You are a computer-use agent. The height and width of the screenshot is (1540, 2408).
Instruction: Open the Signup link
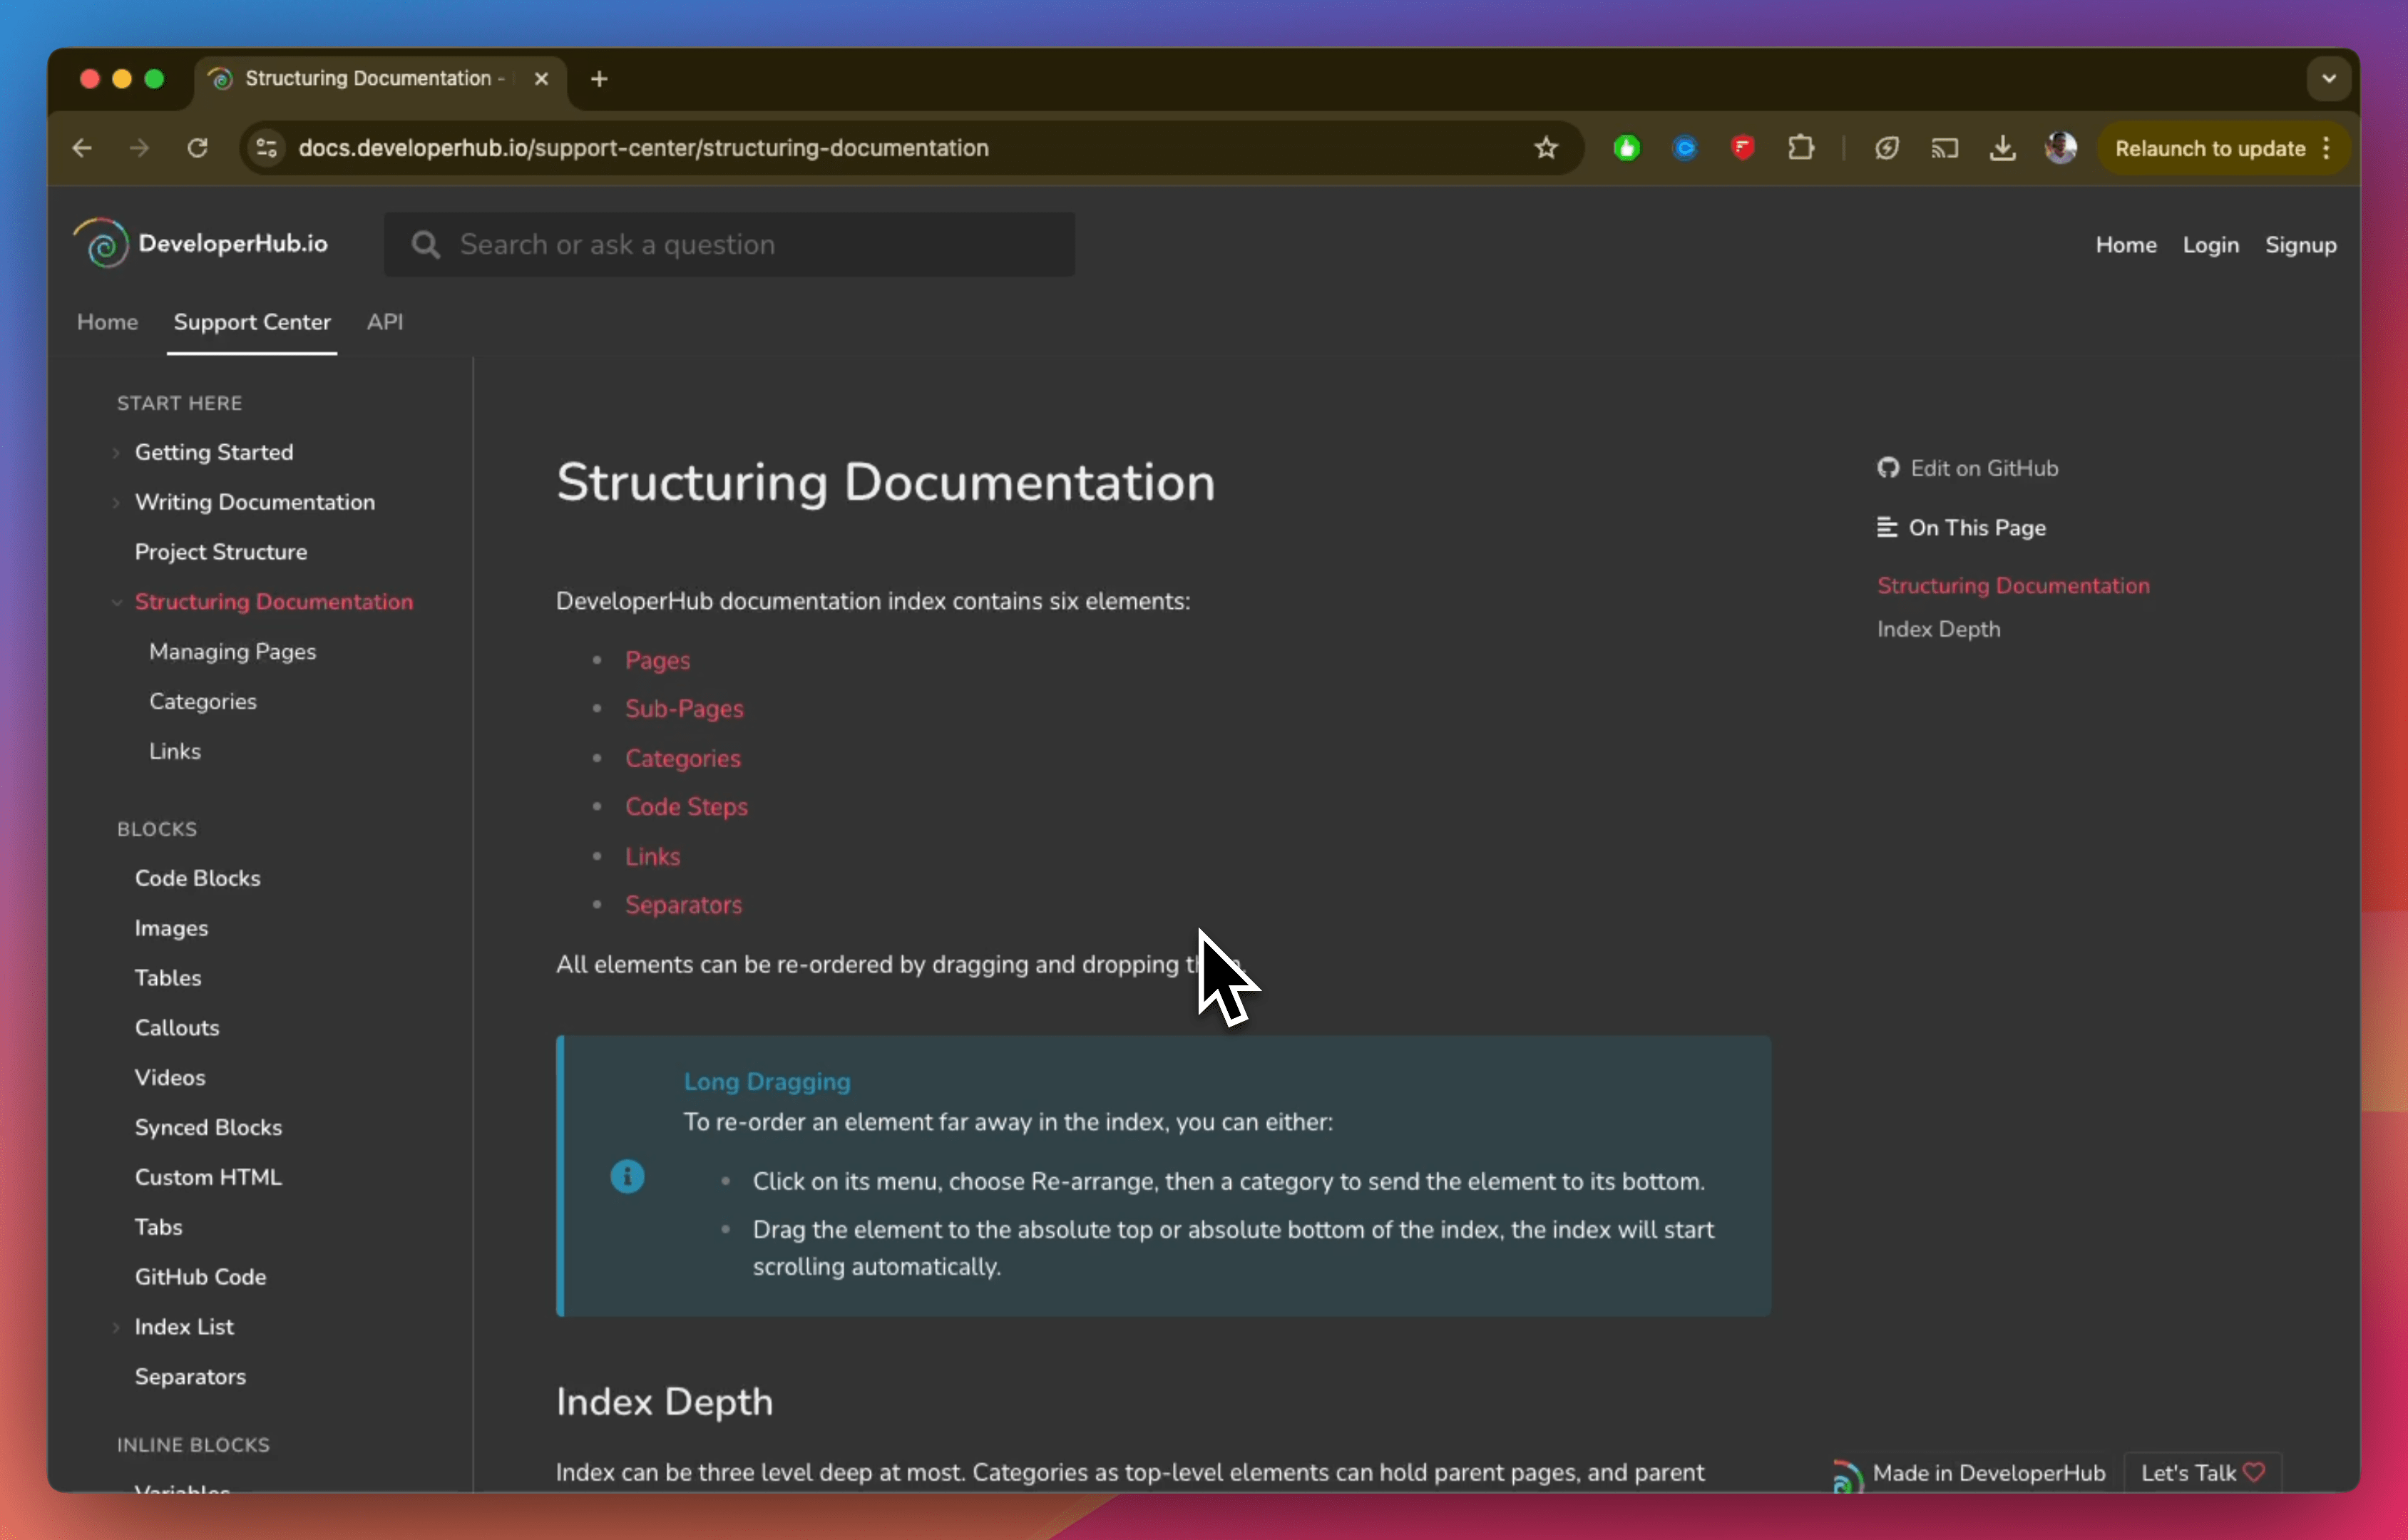pyautogui.click(x=2300, y=245)
